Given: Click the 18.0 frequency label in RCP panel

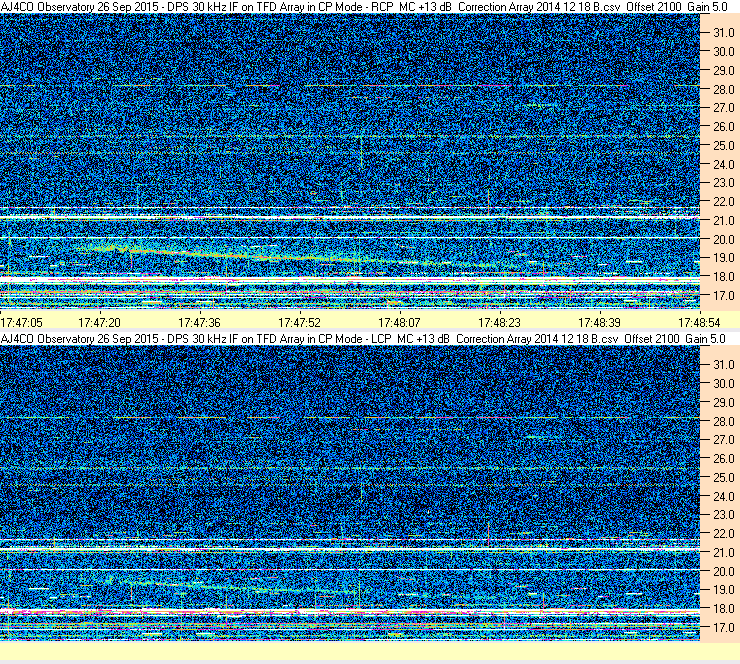Looking at the screenshot, I should pyautogui.click(x=723, y=277).
